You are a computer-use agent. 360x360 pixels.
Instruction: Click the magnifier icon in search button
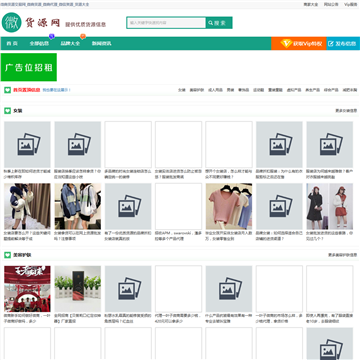211,23
